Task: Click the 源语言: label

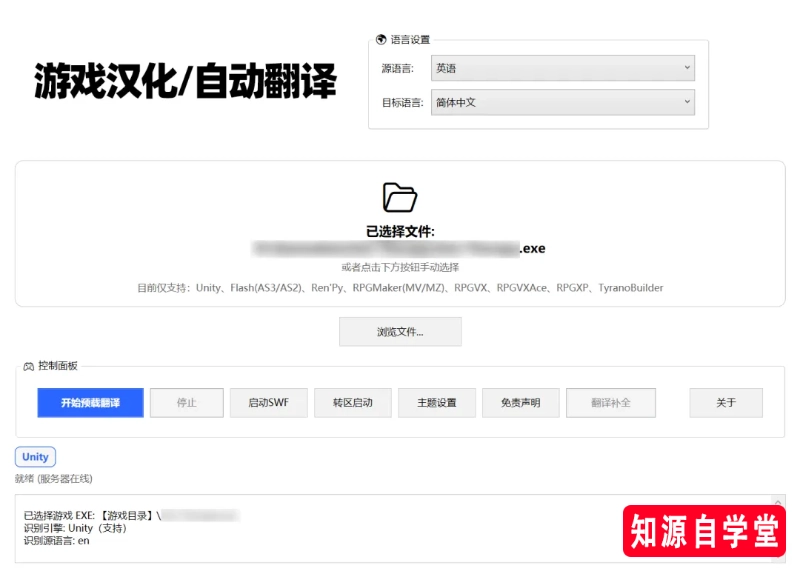Action: (x=397, y=68)
